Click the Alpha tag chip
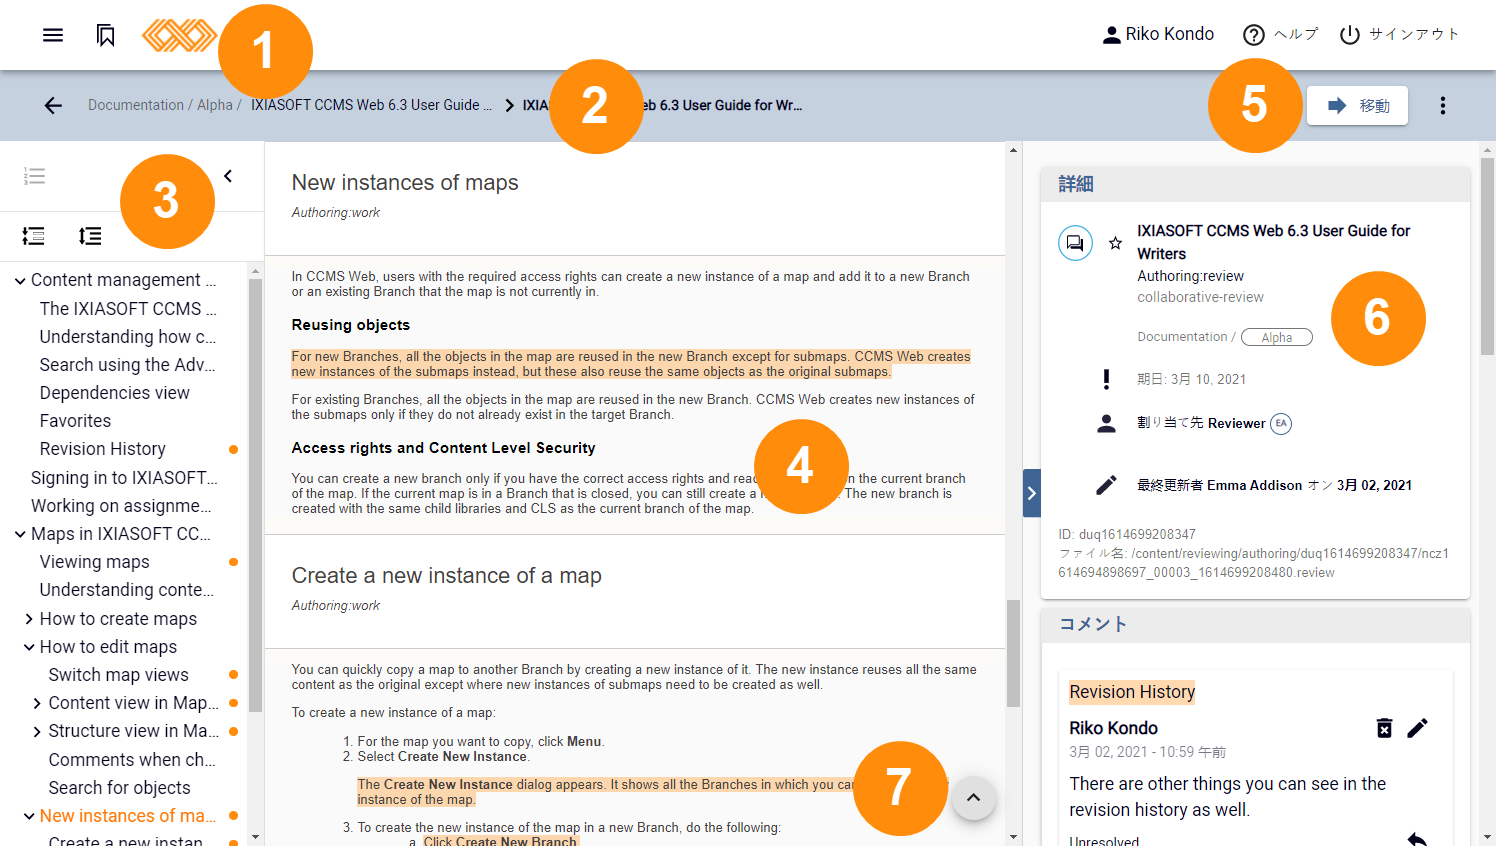 point(1276,337)
